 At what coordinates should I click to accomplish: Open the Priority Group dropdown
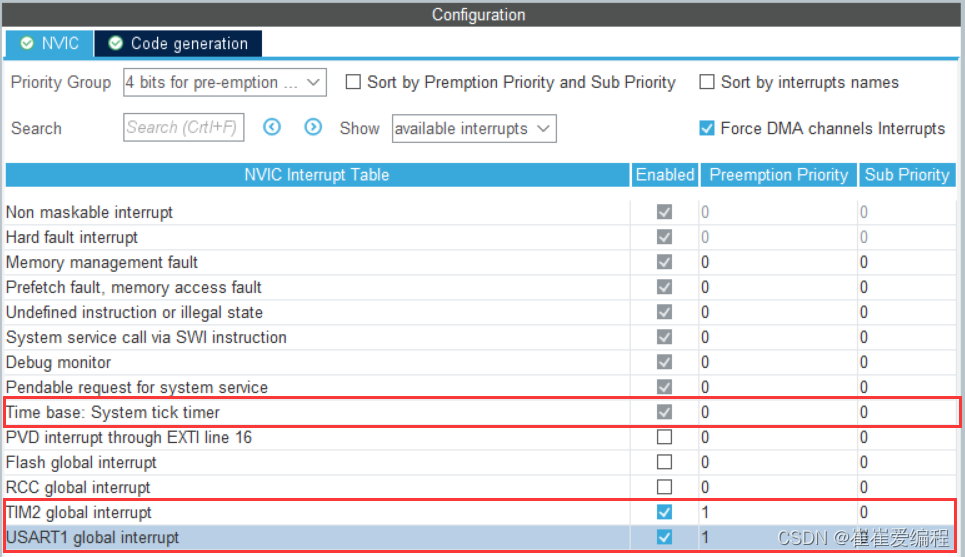(x=225, y=82)
